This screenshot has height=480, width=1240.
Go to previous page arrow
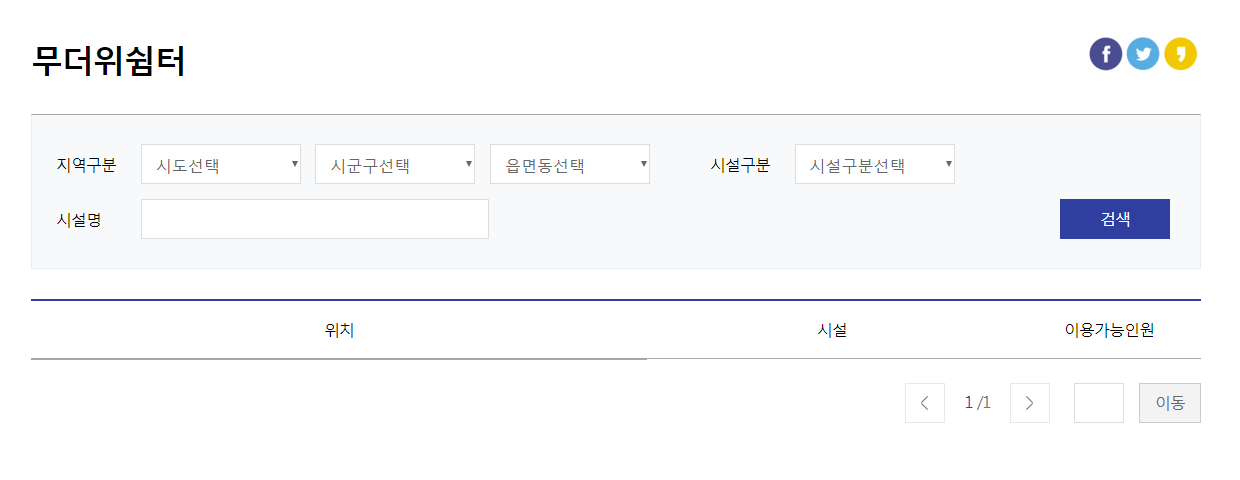[925, 403]
